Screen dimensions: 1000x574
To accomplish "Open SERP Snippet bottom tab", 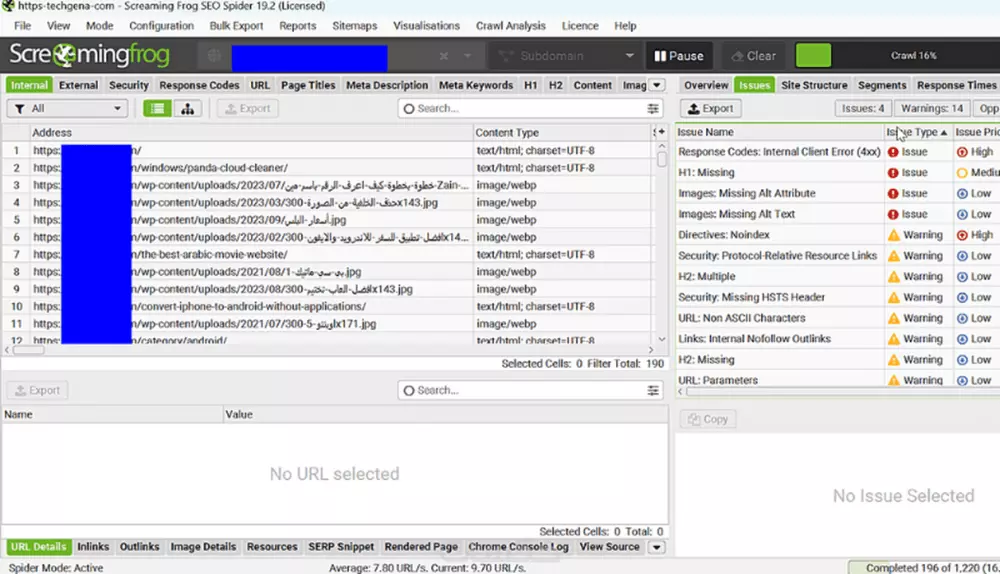I will coord(341,547).
